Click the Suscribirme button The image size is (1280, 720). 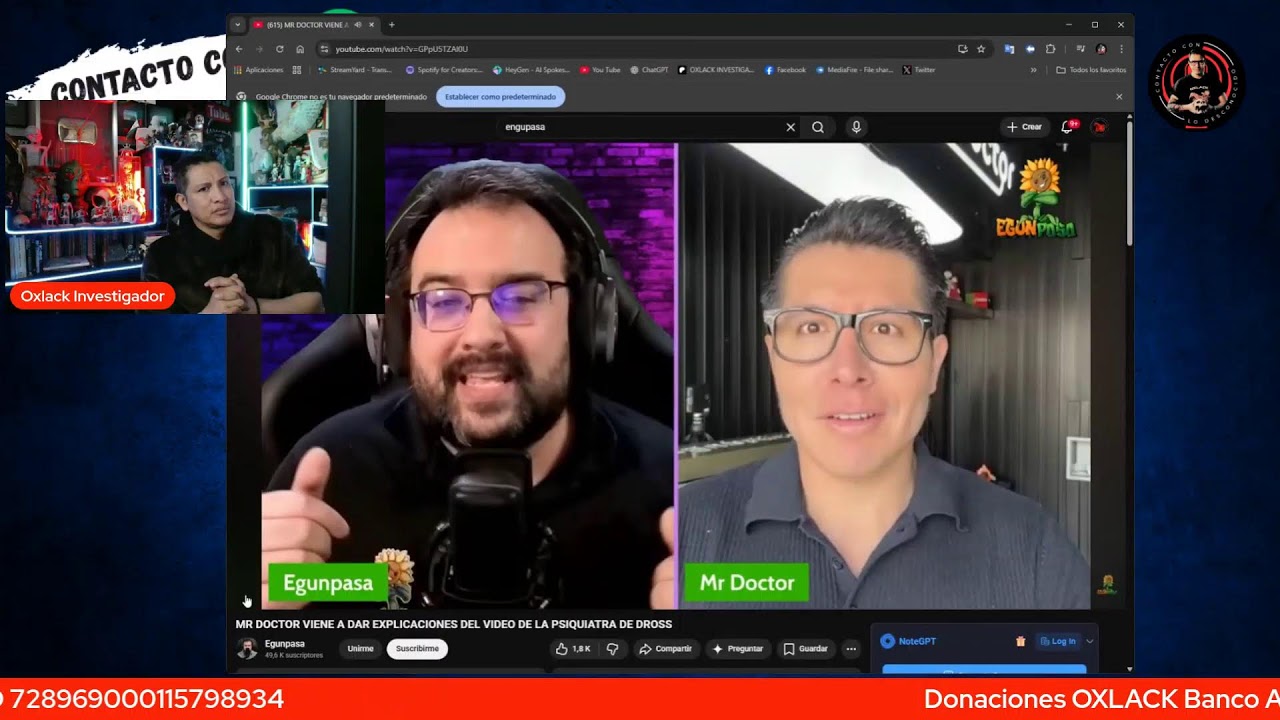[x=417, y=649]
